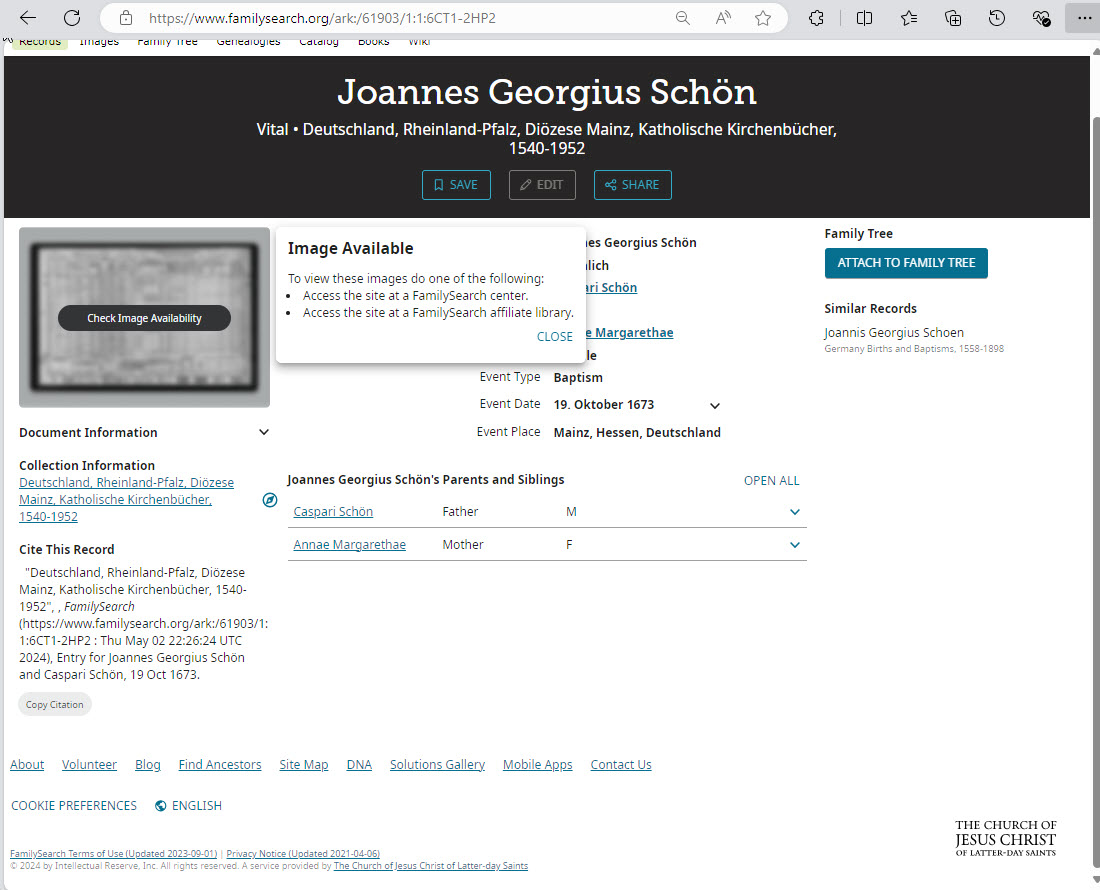Click OPEN ALL for parents and siblings
1100x890 pixels.
[771, 480]
